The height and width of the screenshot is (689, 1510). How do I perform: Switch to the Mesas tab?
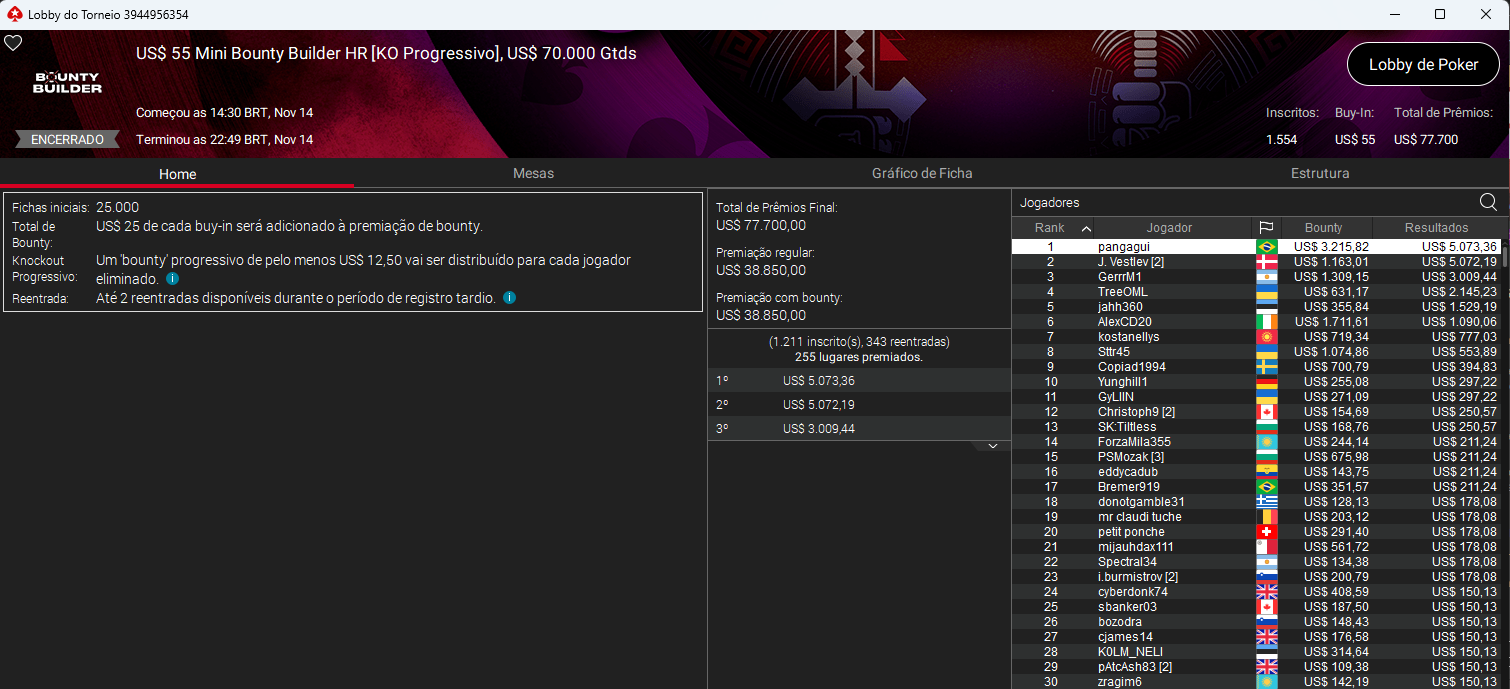coord(533,173)
